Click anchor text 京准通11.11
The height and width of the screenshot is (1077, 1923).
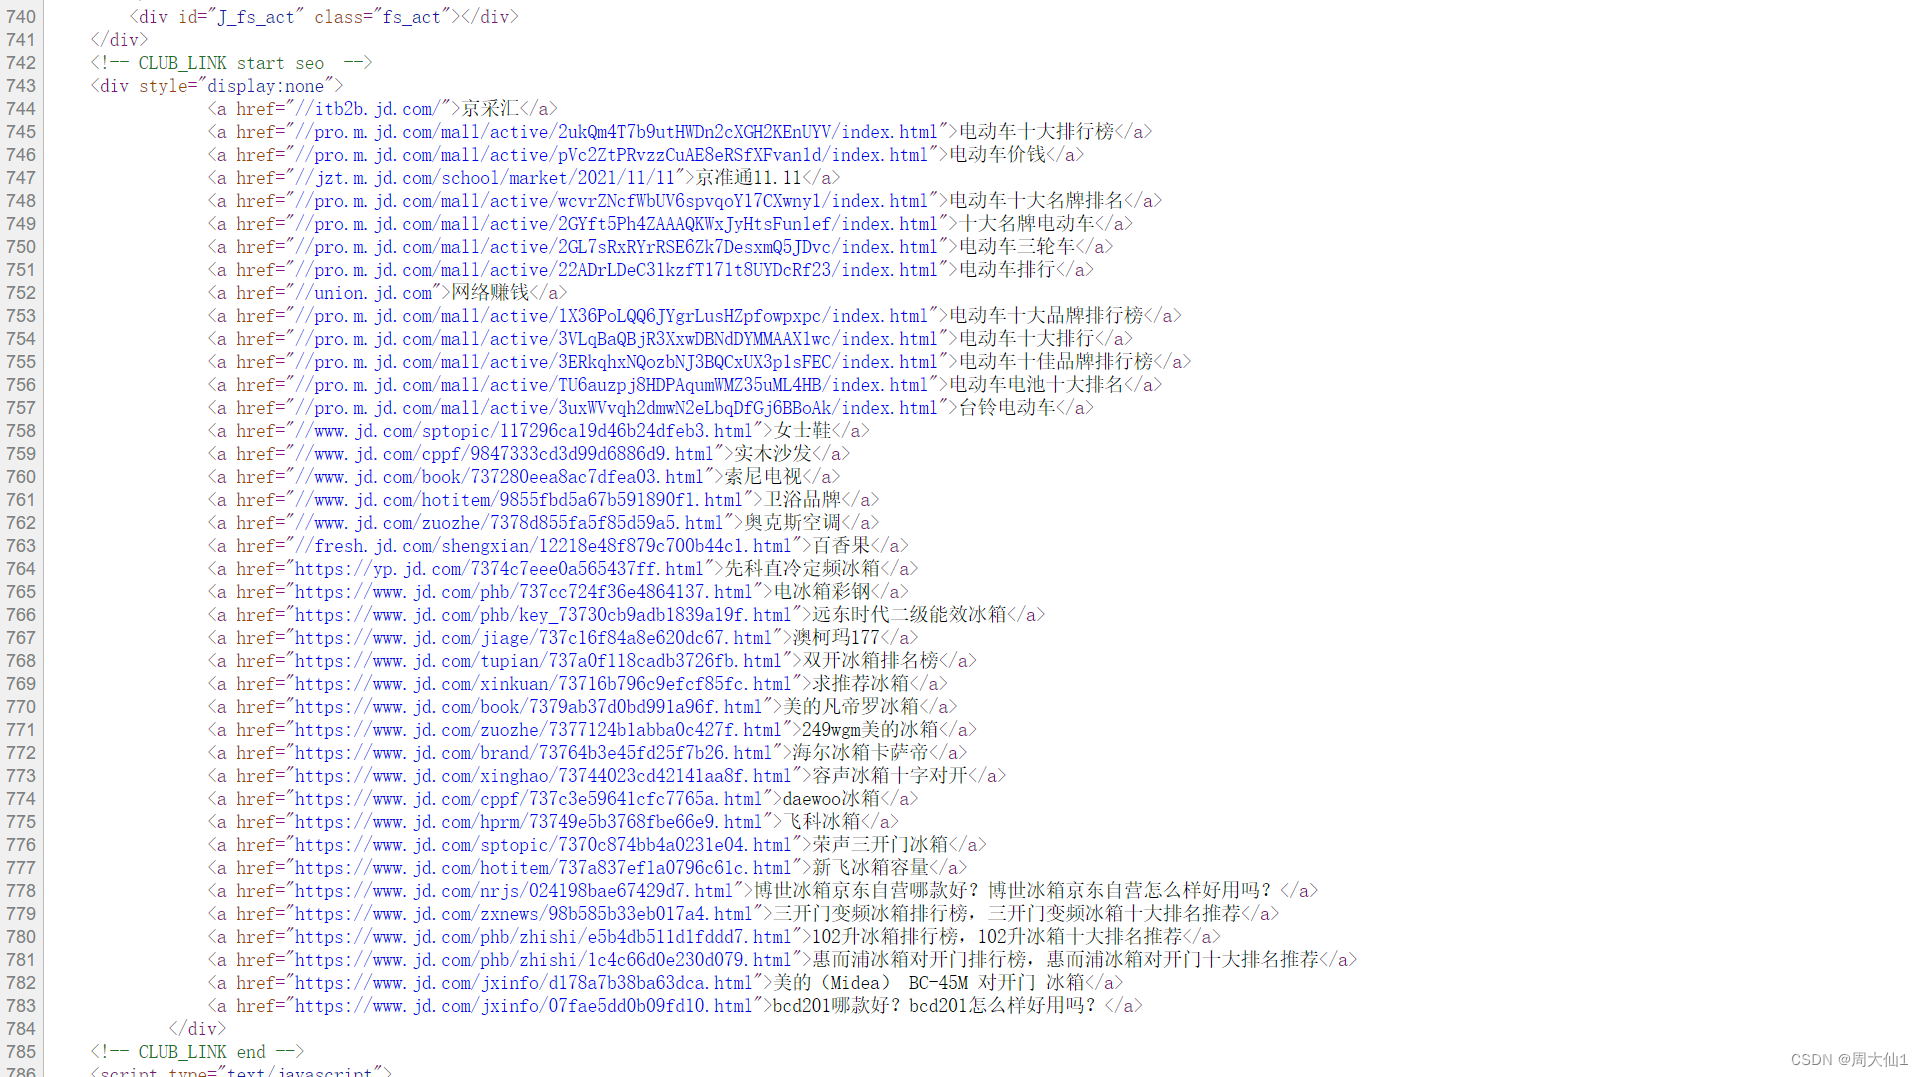(x=749, y=178)
